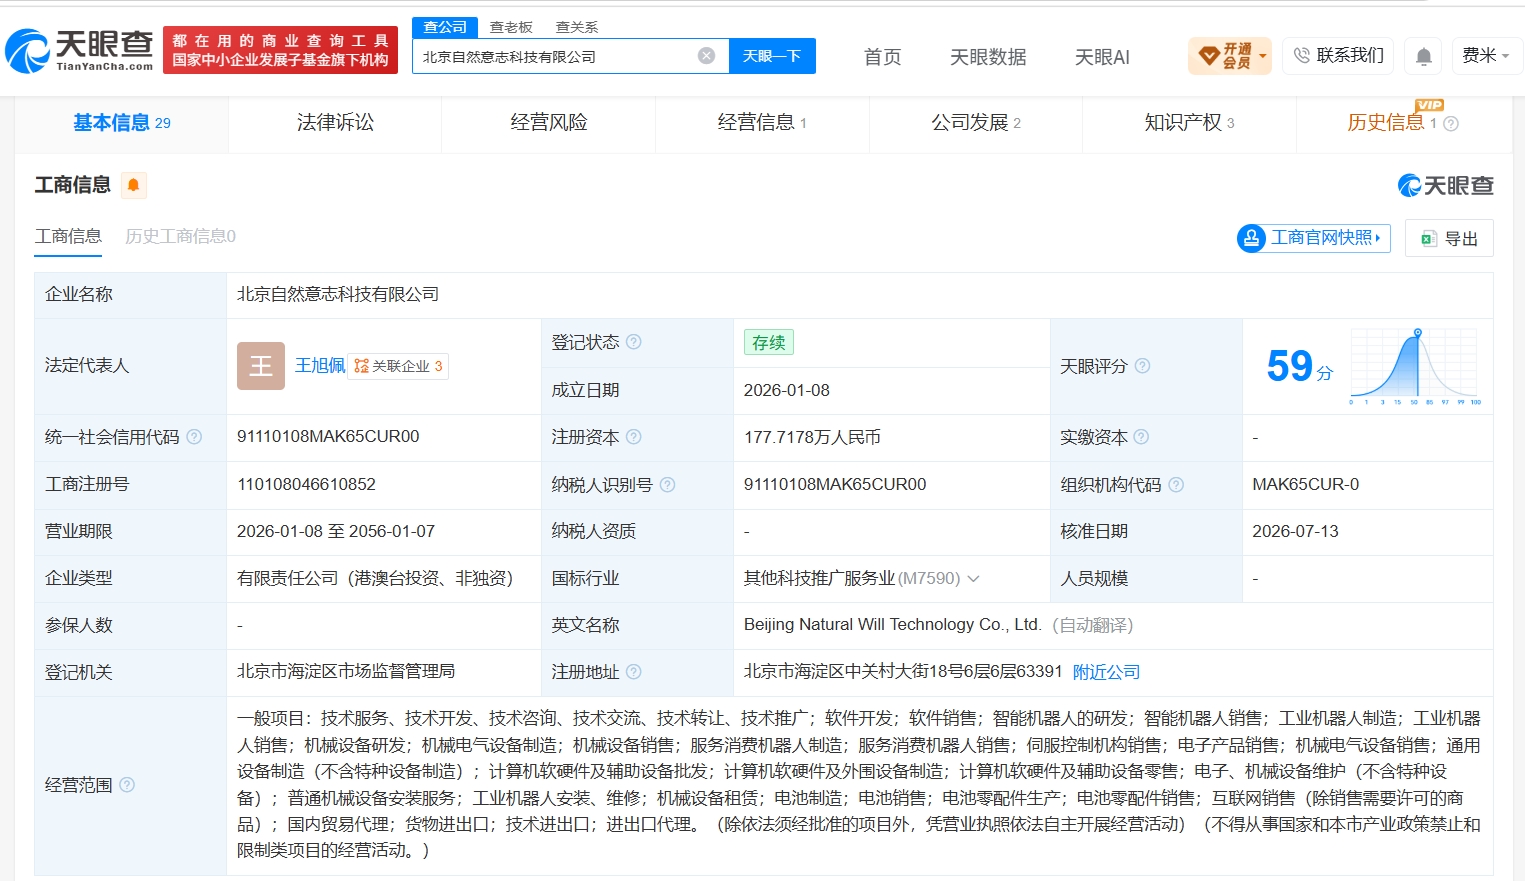This screenshot has width=1525, height=881.
Task: Open 天眼数据 in top navigation
Action: click(x=988, y=57)
